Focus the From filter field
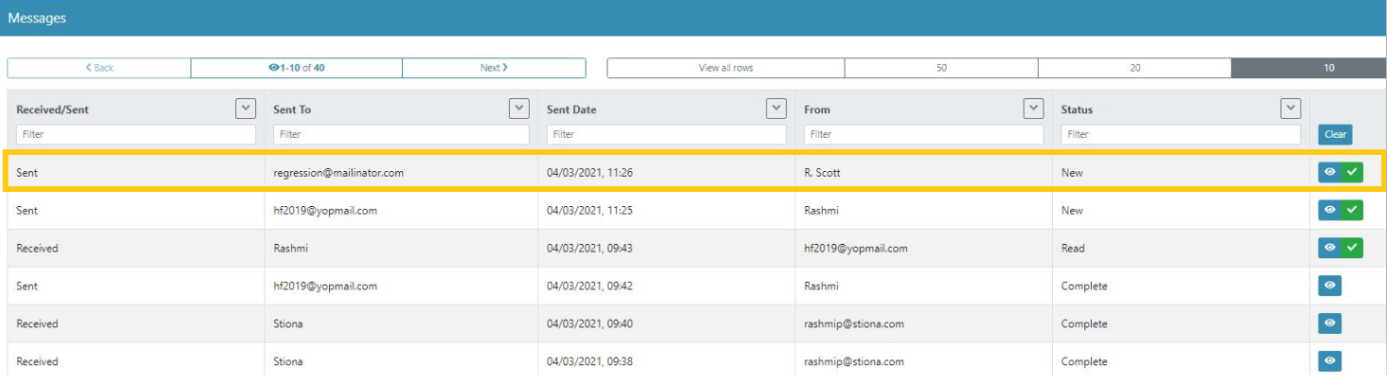 click(x=924, y=134)
